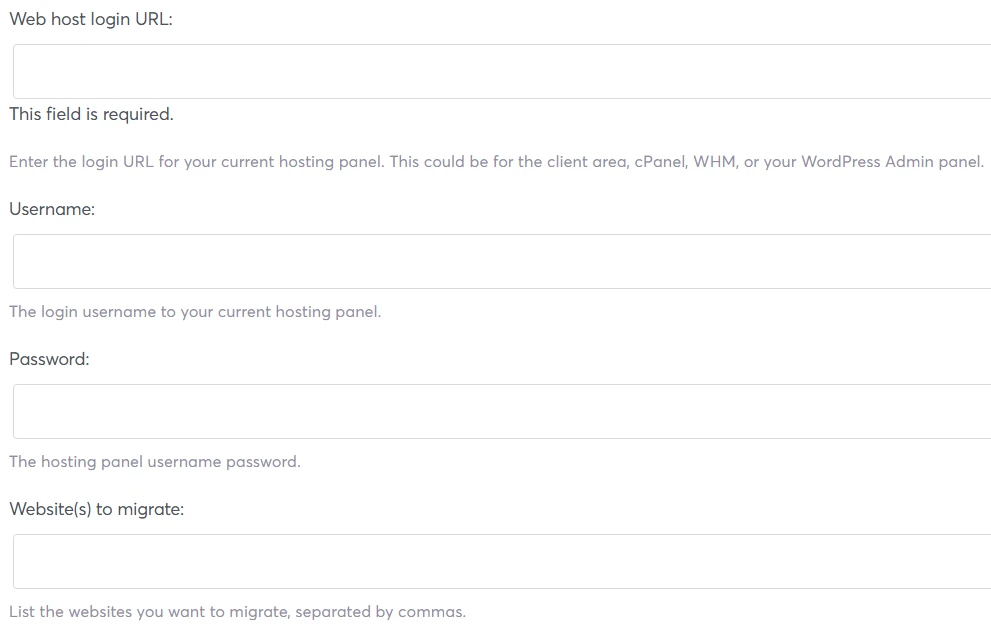Click 'WordPress Admin panel' in the help text
Viewport: 991px width, 629px height.
(x=892, y=162)
